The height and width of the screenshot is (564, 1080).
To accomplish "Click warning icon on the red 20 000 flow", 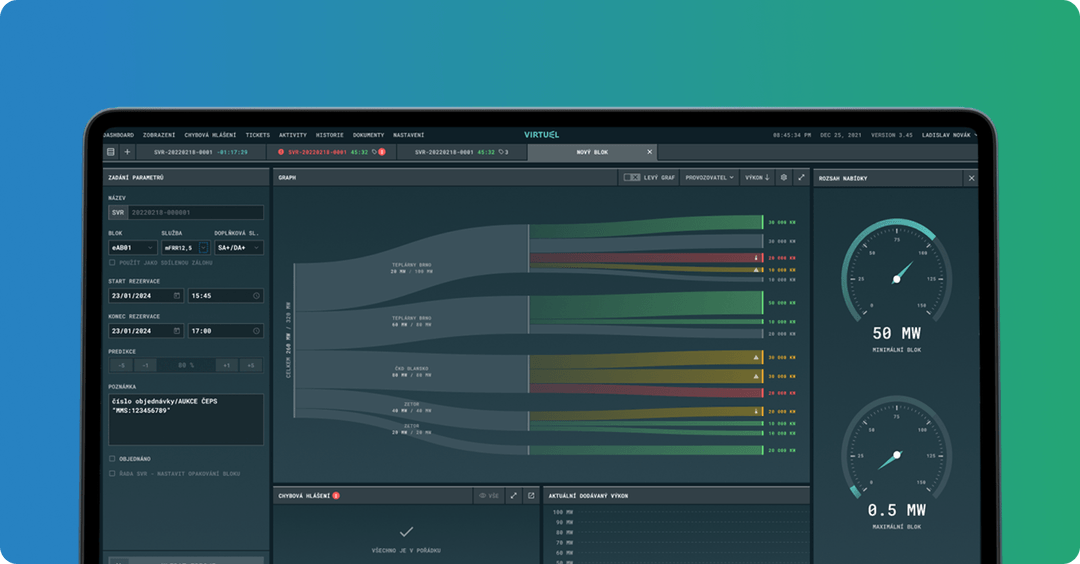I will [756, 258].
